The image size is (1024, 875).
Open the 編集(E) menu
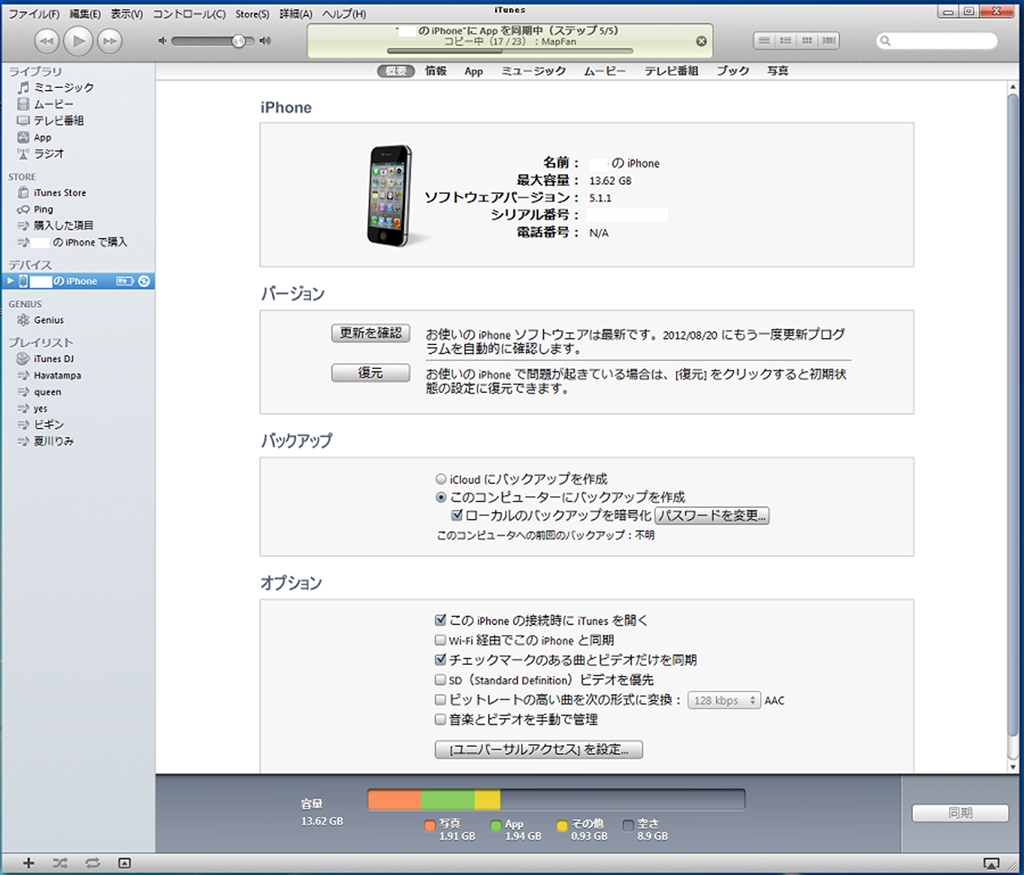[x=85, y=14]
